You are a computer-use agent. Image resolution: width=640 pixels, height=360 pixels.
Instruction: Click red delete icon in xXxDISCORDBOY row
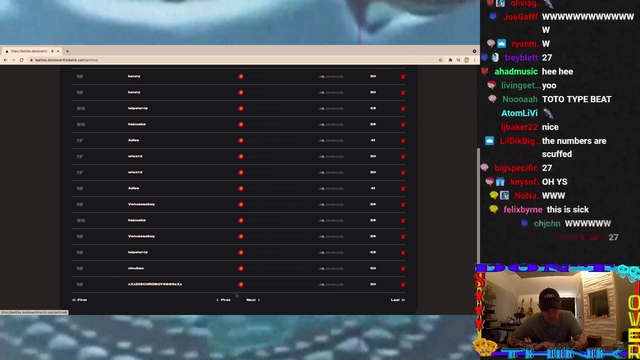click(403, 284)
